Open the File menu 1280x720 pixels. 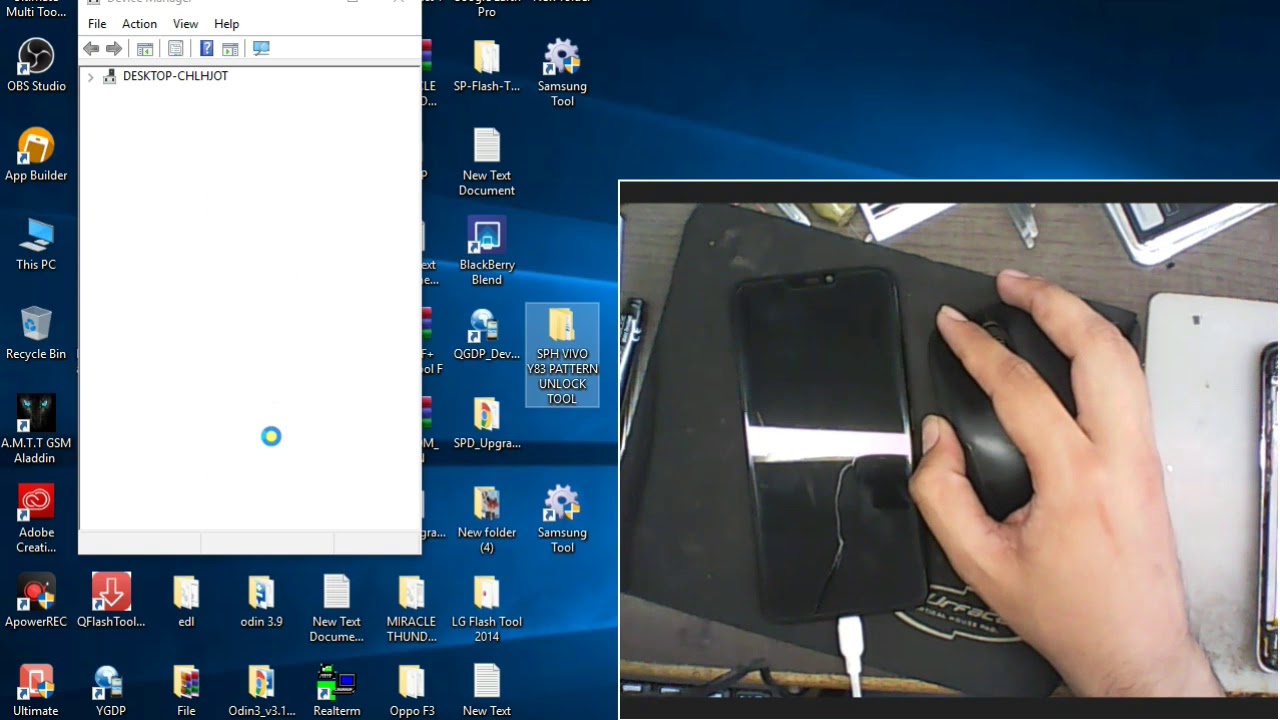pos(97,24)
